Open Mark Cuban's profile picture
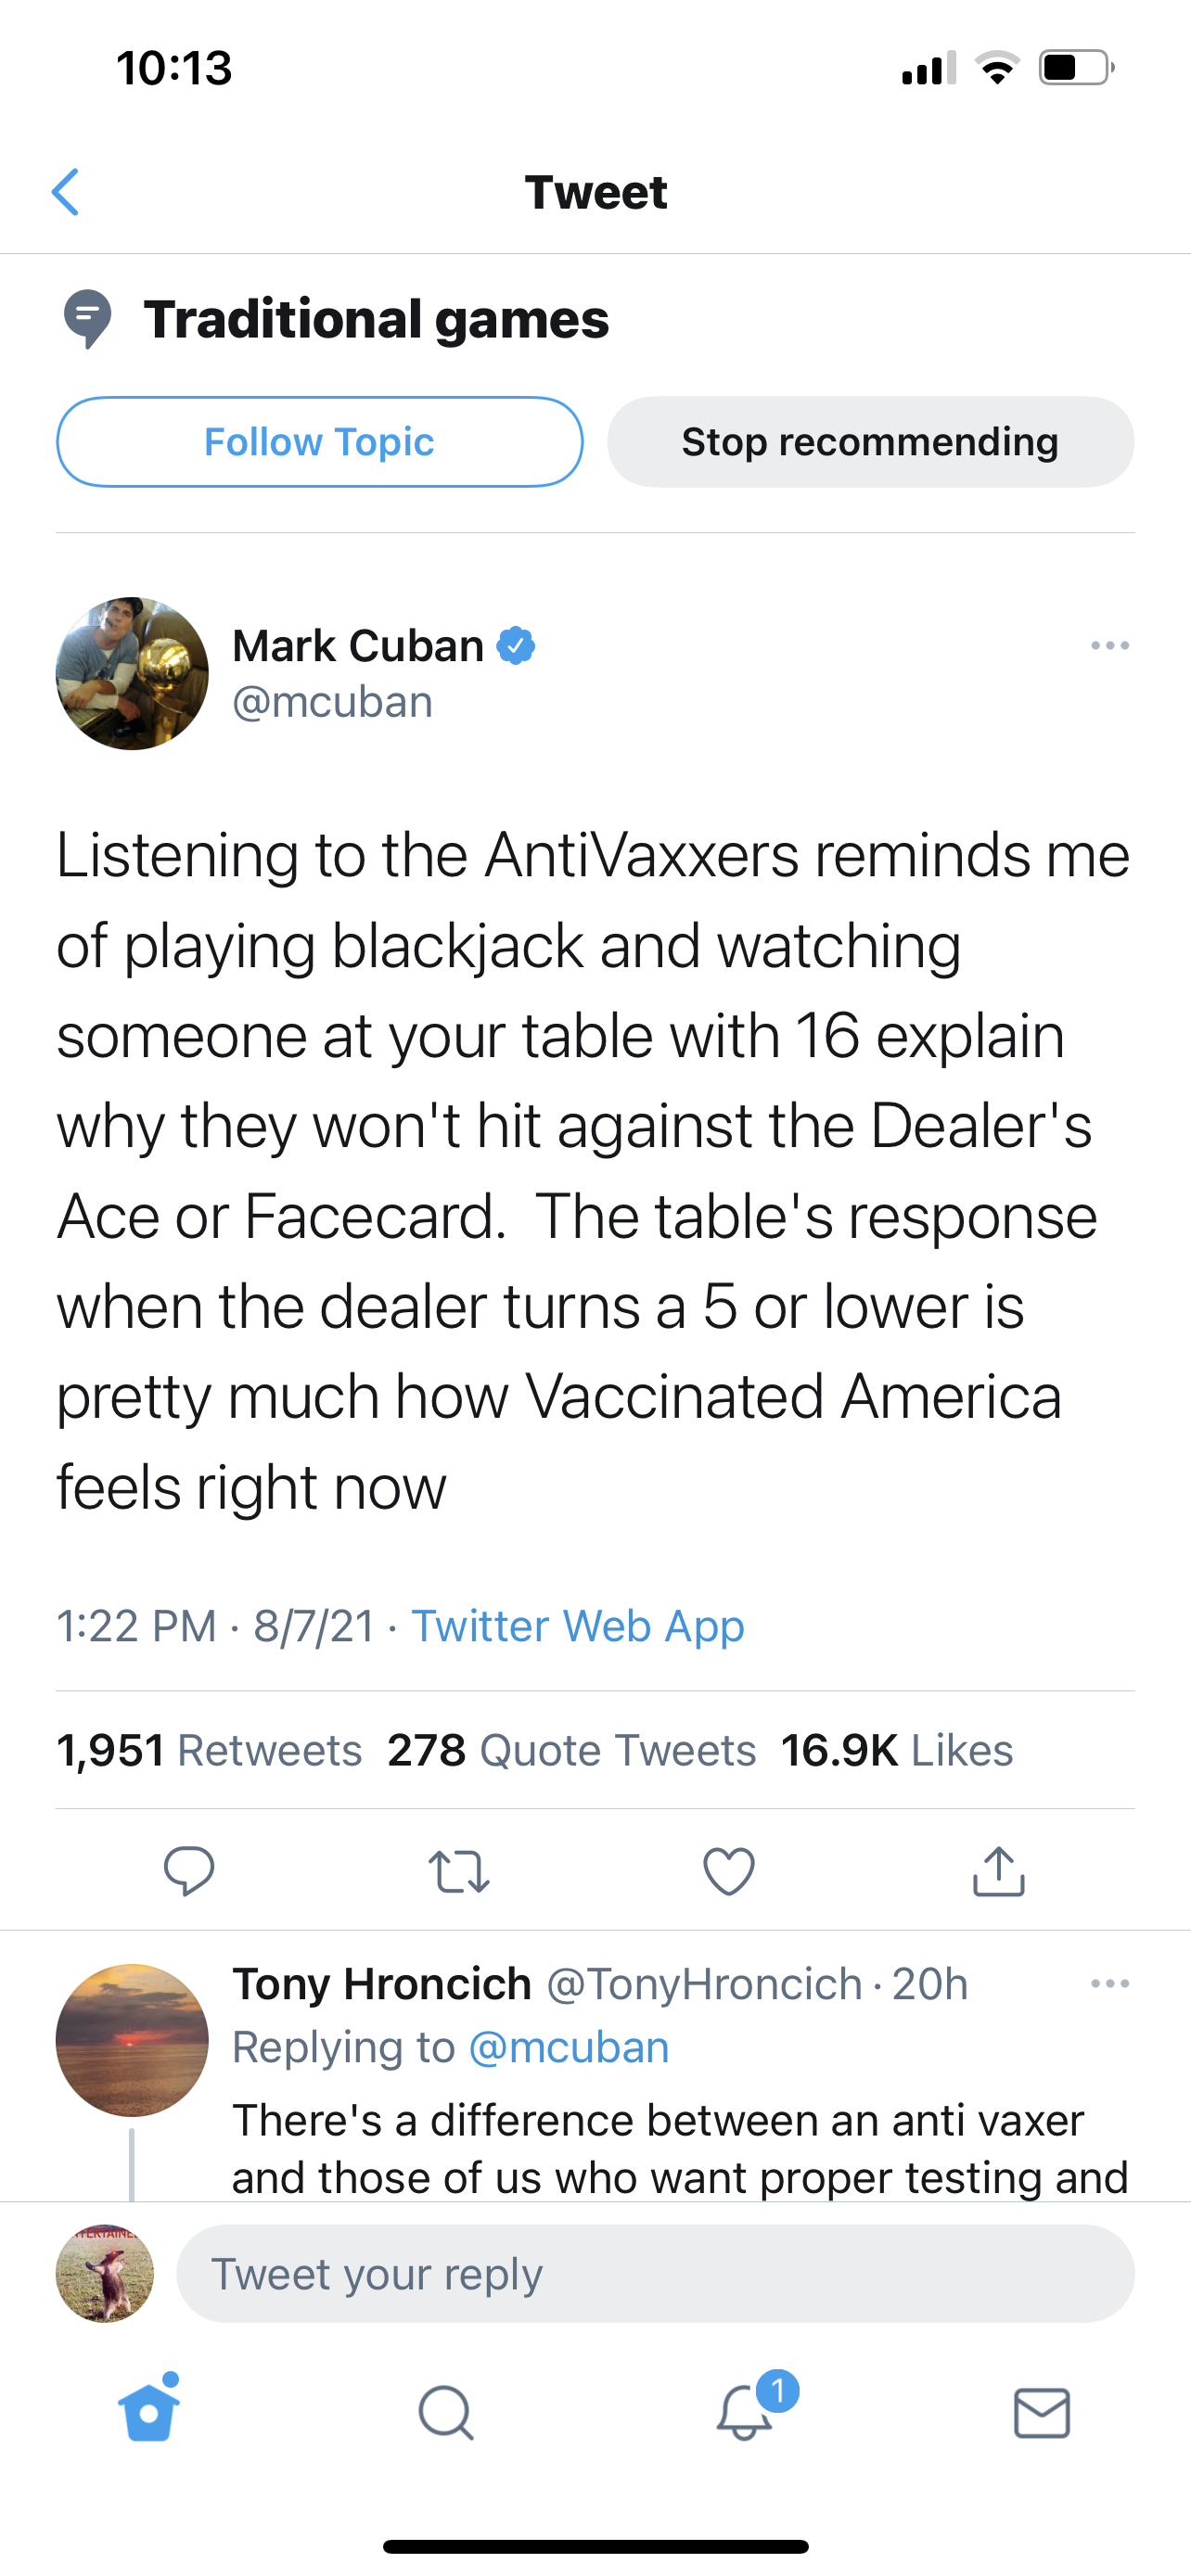Screen dimensions: 1191x2576 (x=132, y=674)
